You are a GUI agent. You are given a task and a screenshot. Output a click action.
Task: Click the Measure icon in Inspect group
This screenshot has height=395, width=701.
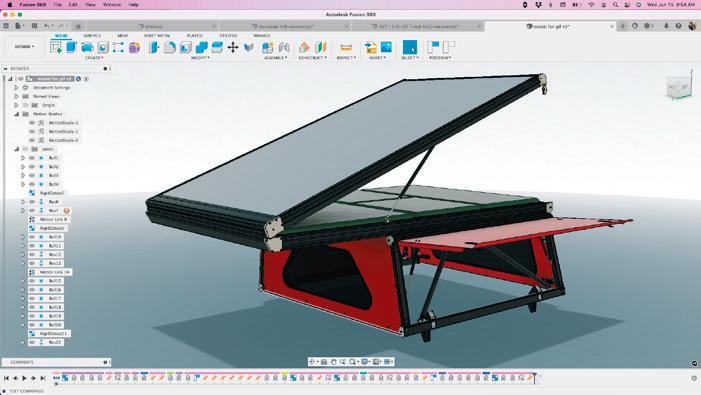tap(346, 47)
